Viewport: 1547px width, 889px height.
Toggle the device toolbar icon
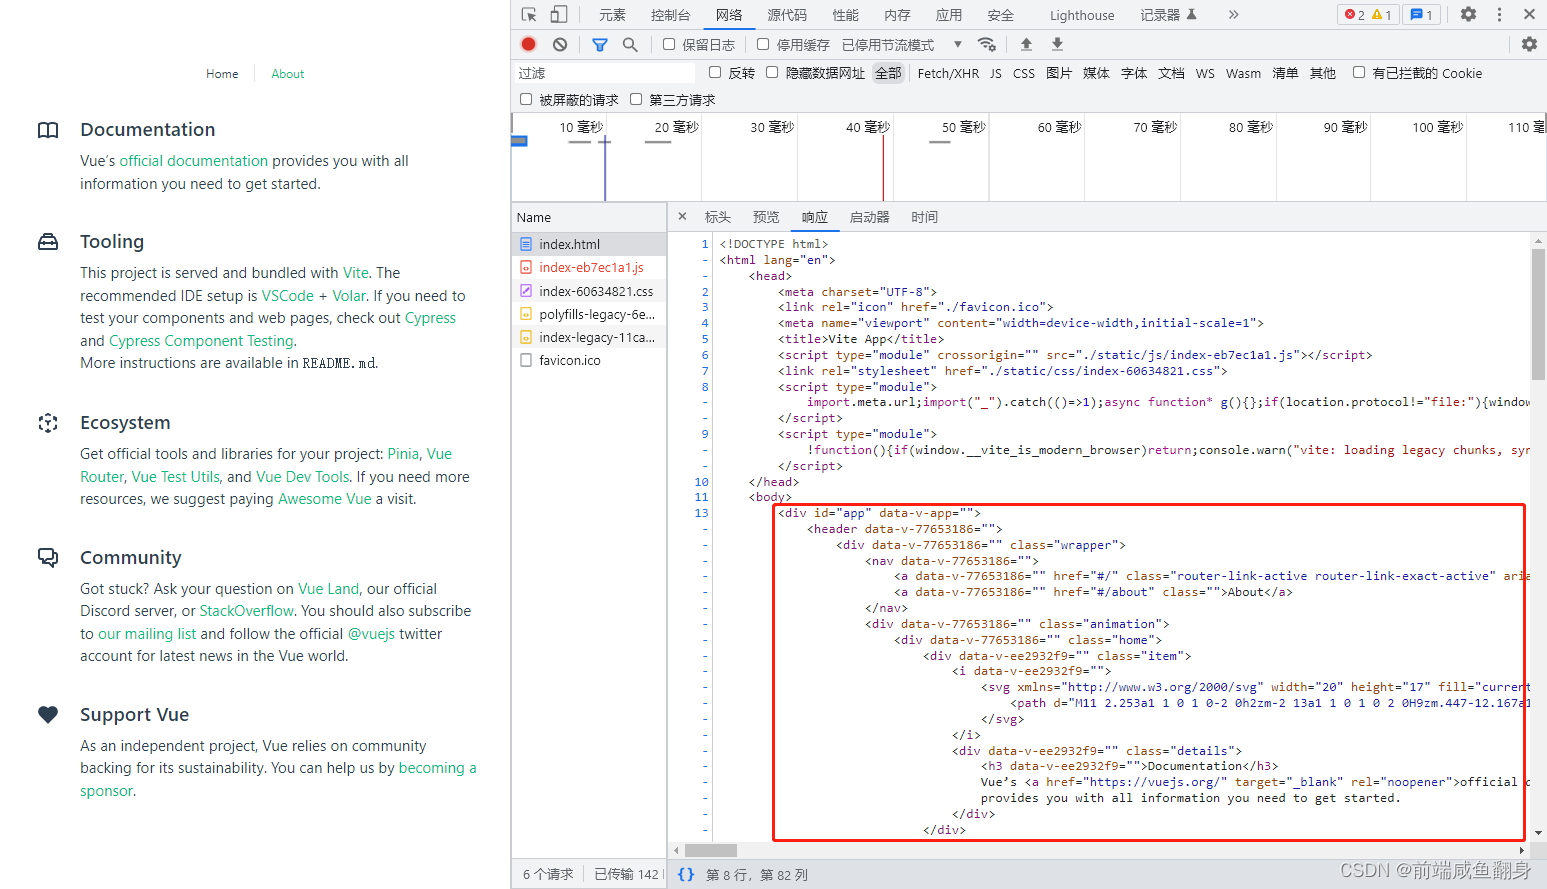(559, 15)
